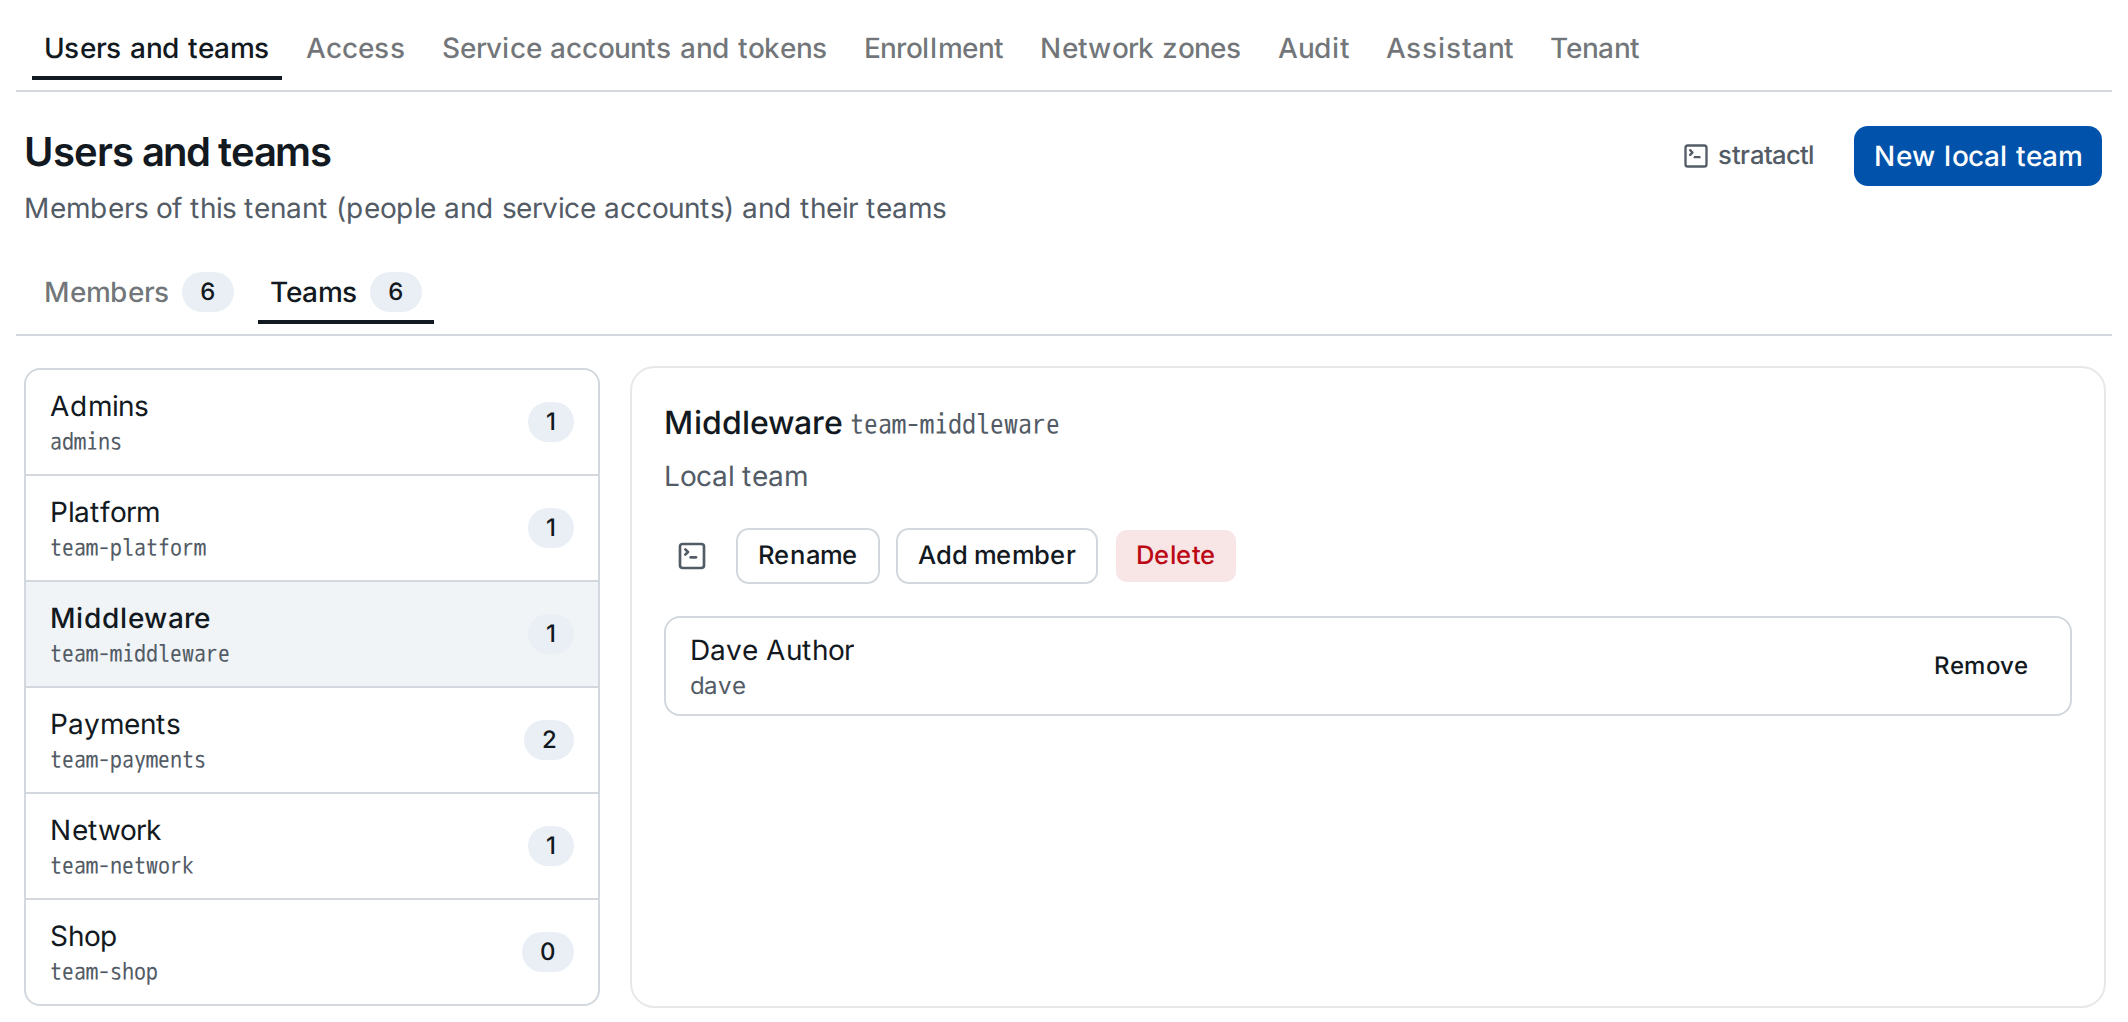
Task: Open the Assistant tab
Action: pyautogui.click(x=1449, y=48)
